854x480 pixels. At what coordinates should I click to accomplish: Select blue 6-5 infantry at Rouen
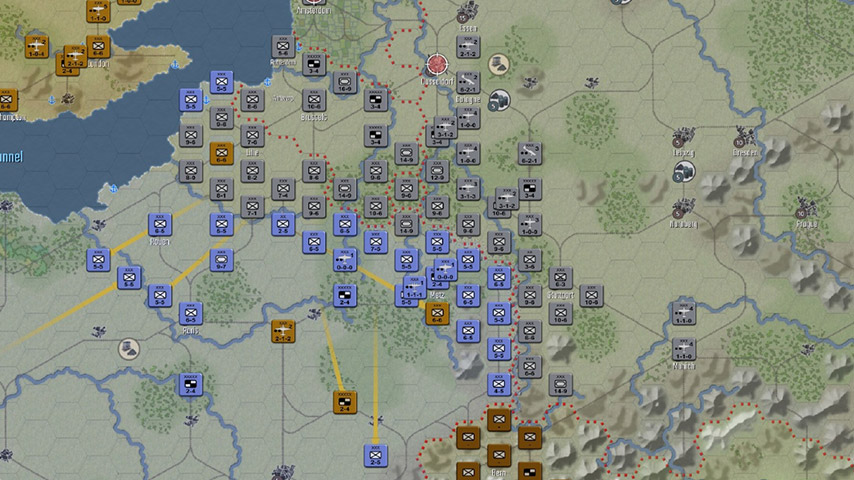click(x=160, y=224)
